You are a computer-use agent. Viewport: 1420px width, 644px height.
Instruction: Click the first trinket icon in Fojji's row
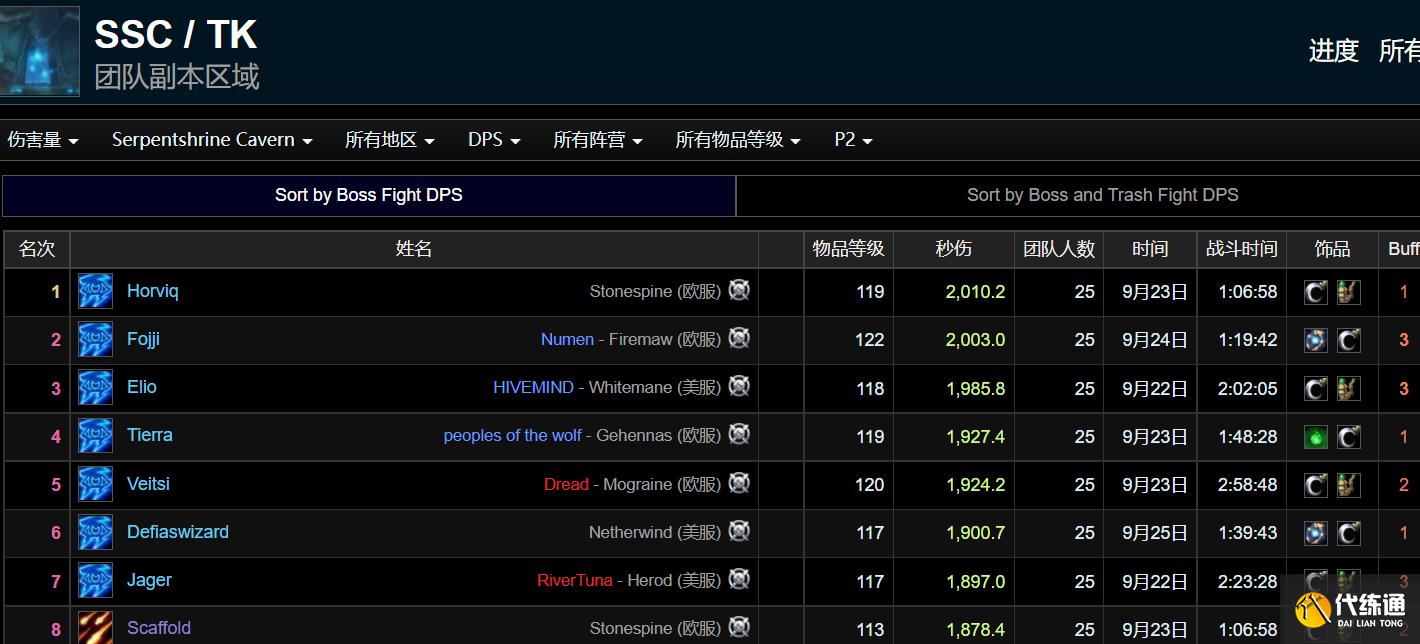coord(1316,340)
